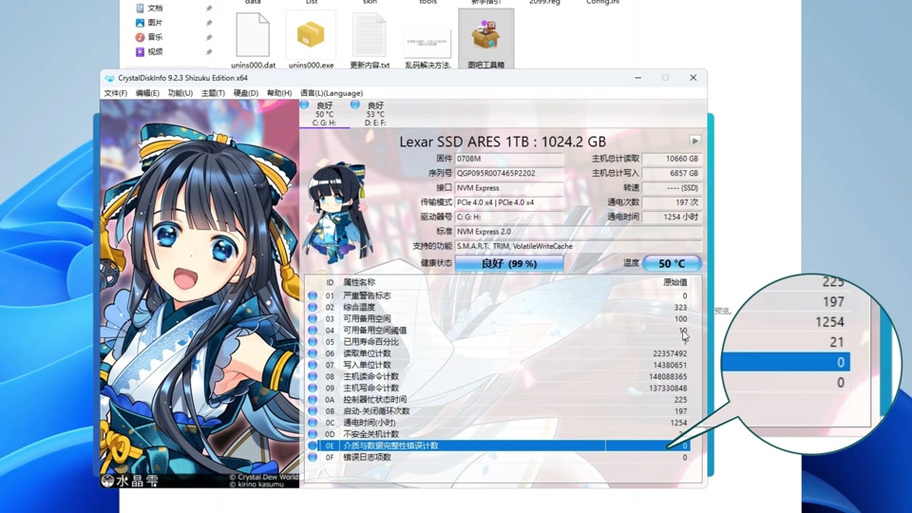912x513 pixels.
Task: Select the C: G: H: disk tab
Action: 325,114
